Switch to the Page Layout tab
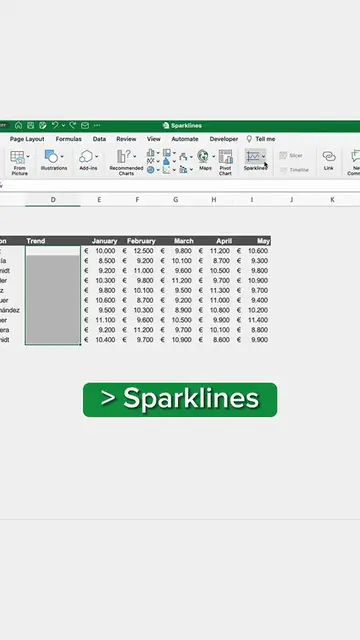The width and height of the screenshot is (360, 640). click(x=27, y=139)
